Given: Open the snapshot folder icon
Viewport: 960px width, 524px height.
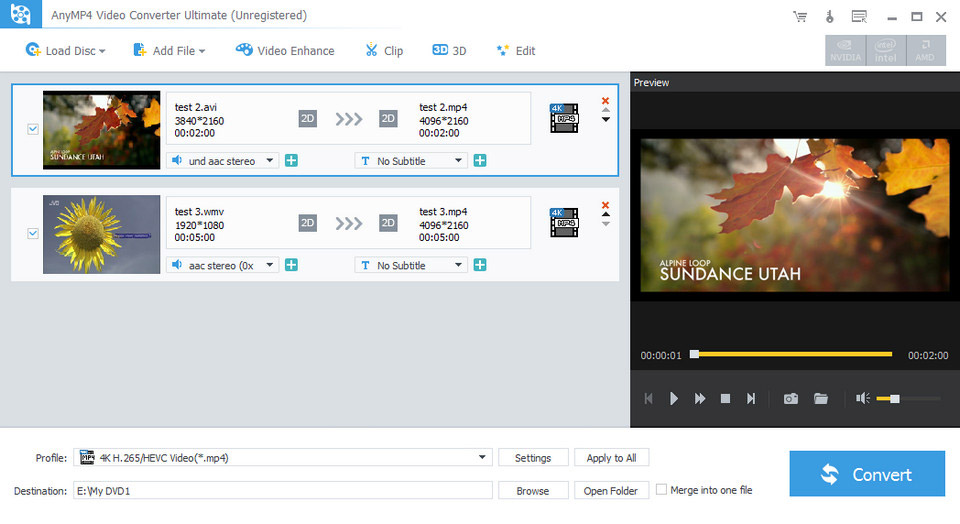Looking at the screenshot, I should click(821, 399).
